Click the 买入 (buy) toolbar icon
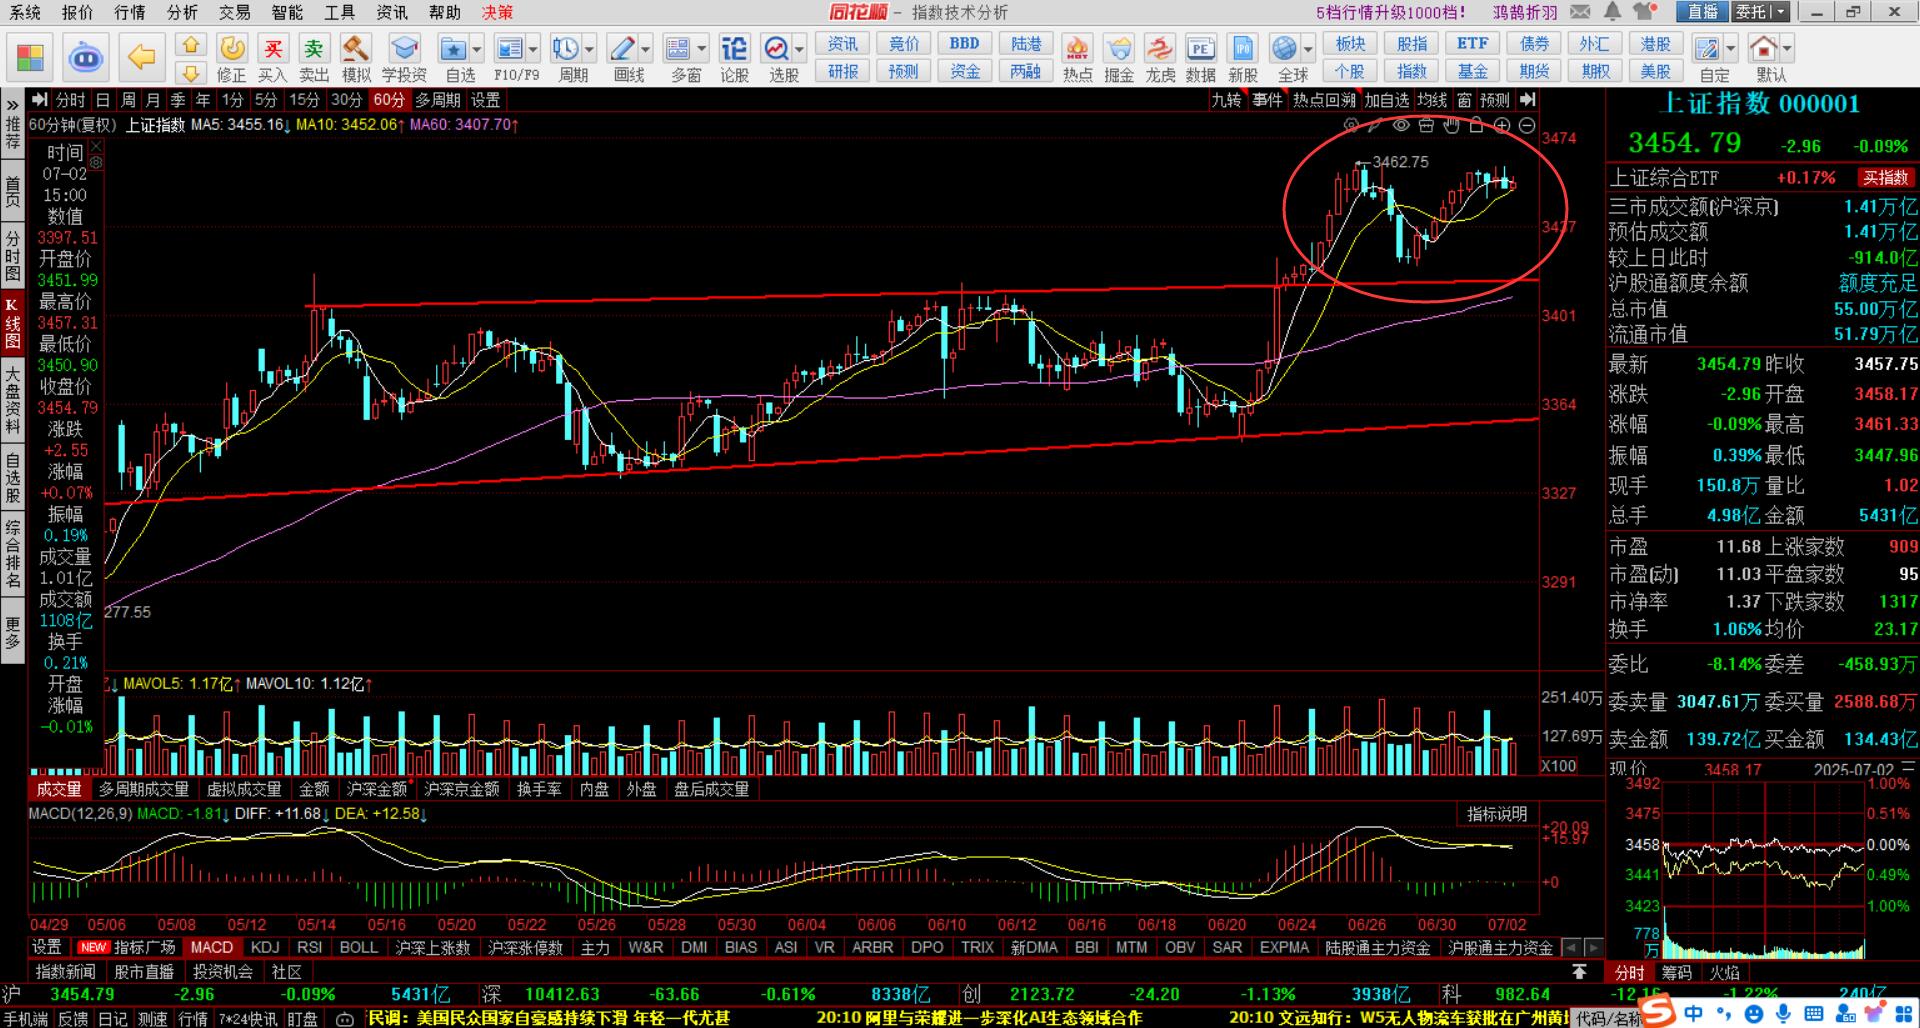The height and width of the screenshot is (1028, 1920). [272, 58]
